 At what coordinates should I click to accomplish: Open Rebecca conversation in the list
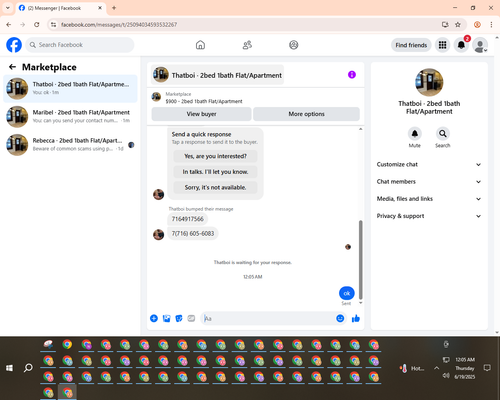click(x=70, y=144)
